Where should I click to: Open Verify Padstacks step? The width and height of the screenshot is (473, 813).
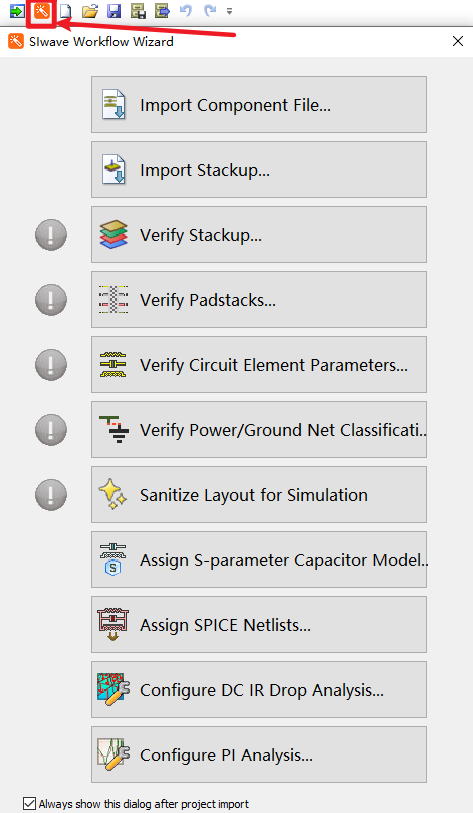click(259, 300)
